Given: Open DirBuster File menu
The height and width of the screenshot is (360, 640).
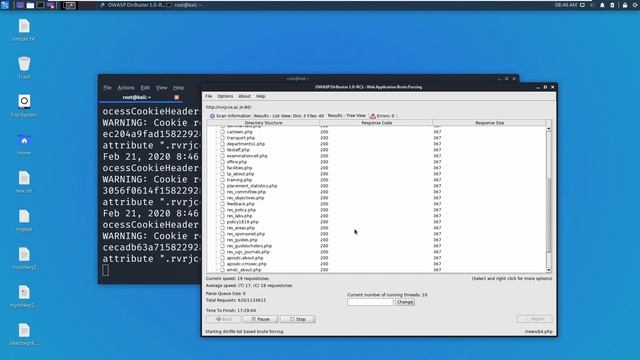Looking at the screenshot, I should pos(209,96).
